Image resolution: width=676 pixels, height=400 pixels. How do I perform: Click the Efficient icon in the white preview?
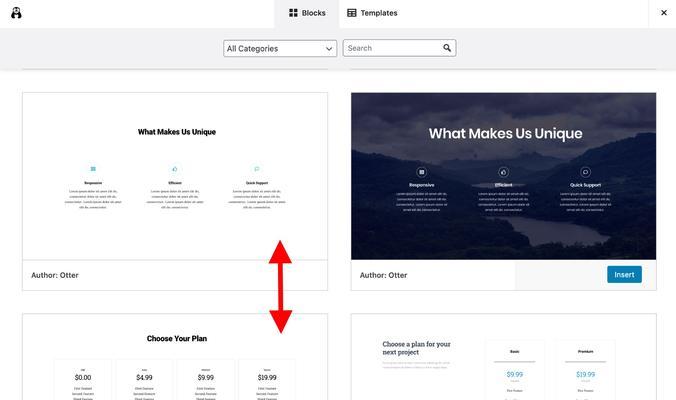pyautogui.click(x=175, y=169)
